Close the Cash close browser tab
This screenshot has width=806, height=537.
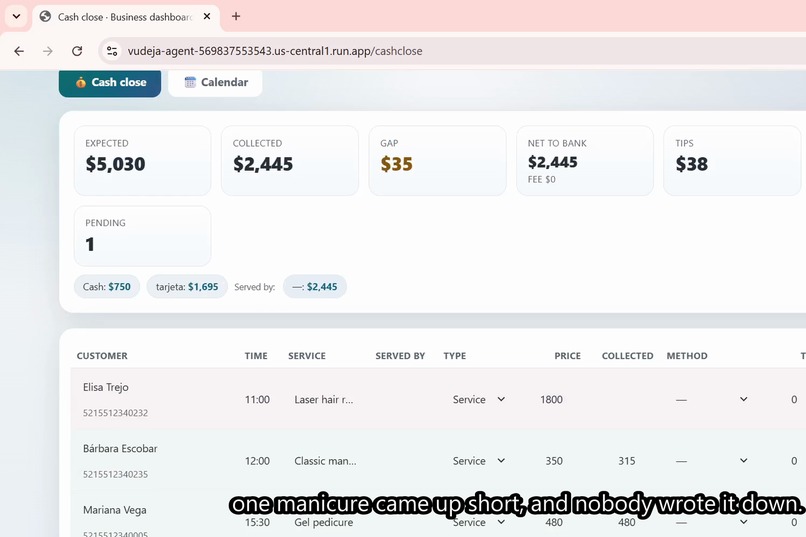(x=207, y=16)
